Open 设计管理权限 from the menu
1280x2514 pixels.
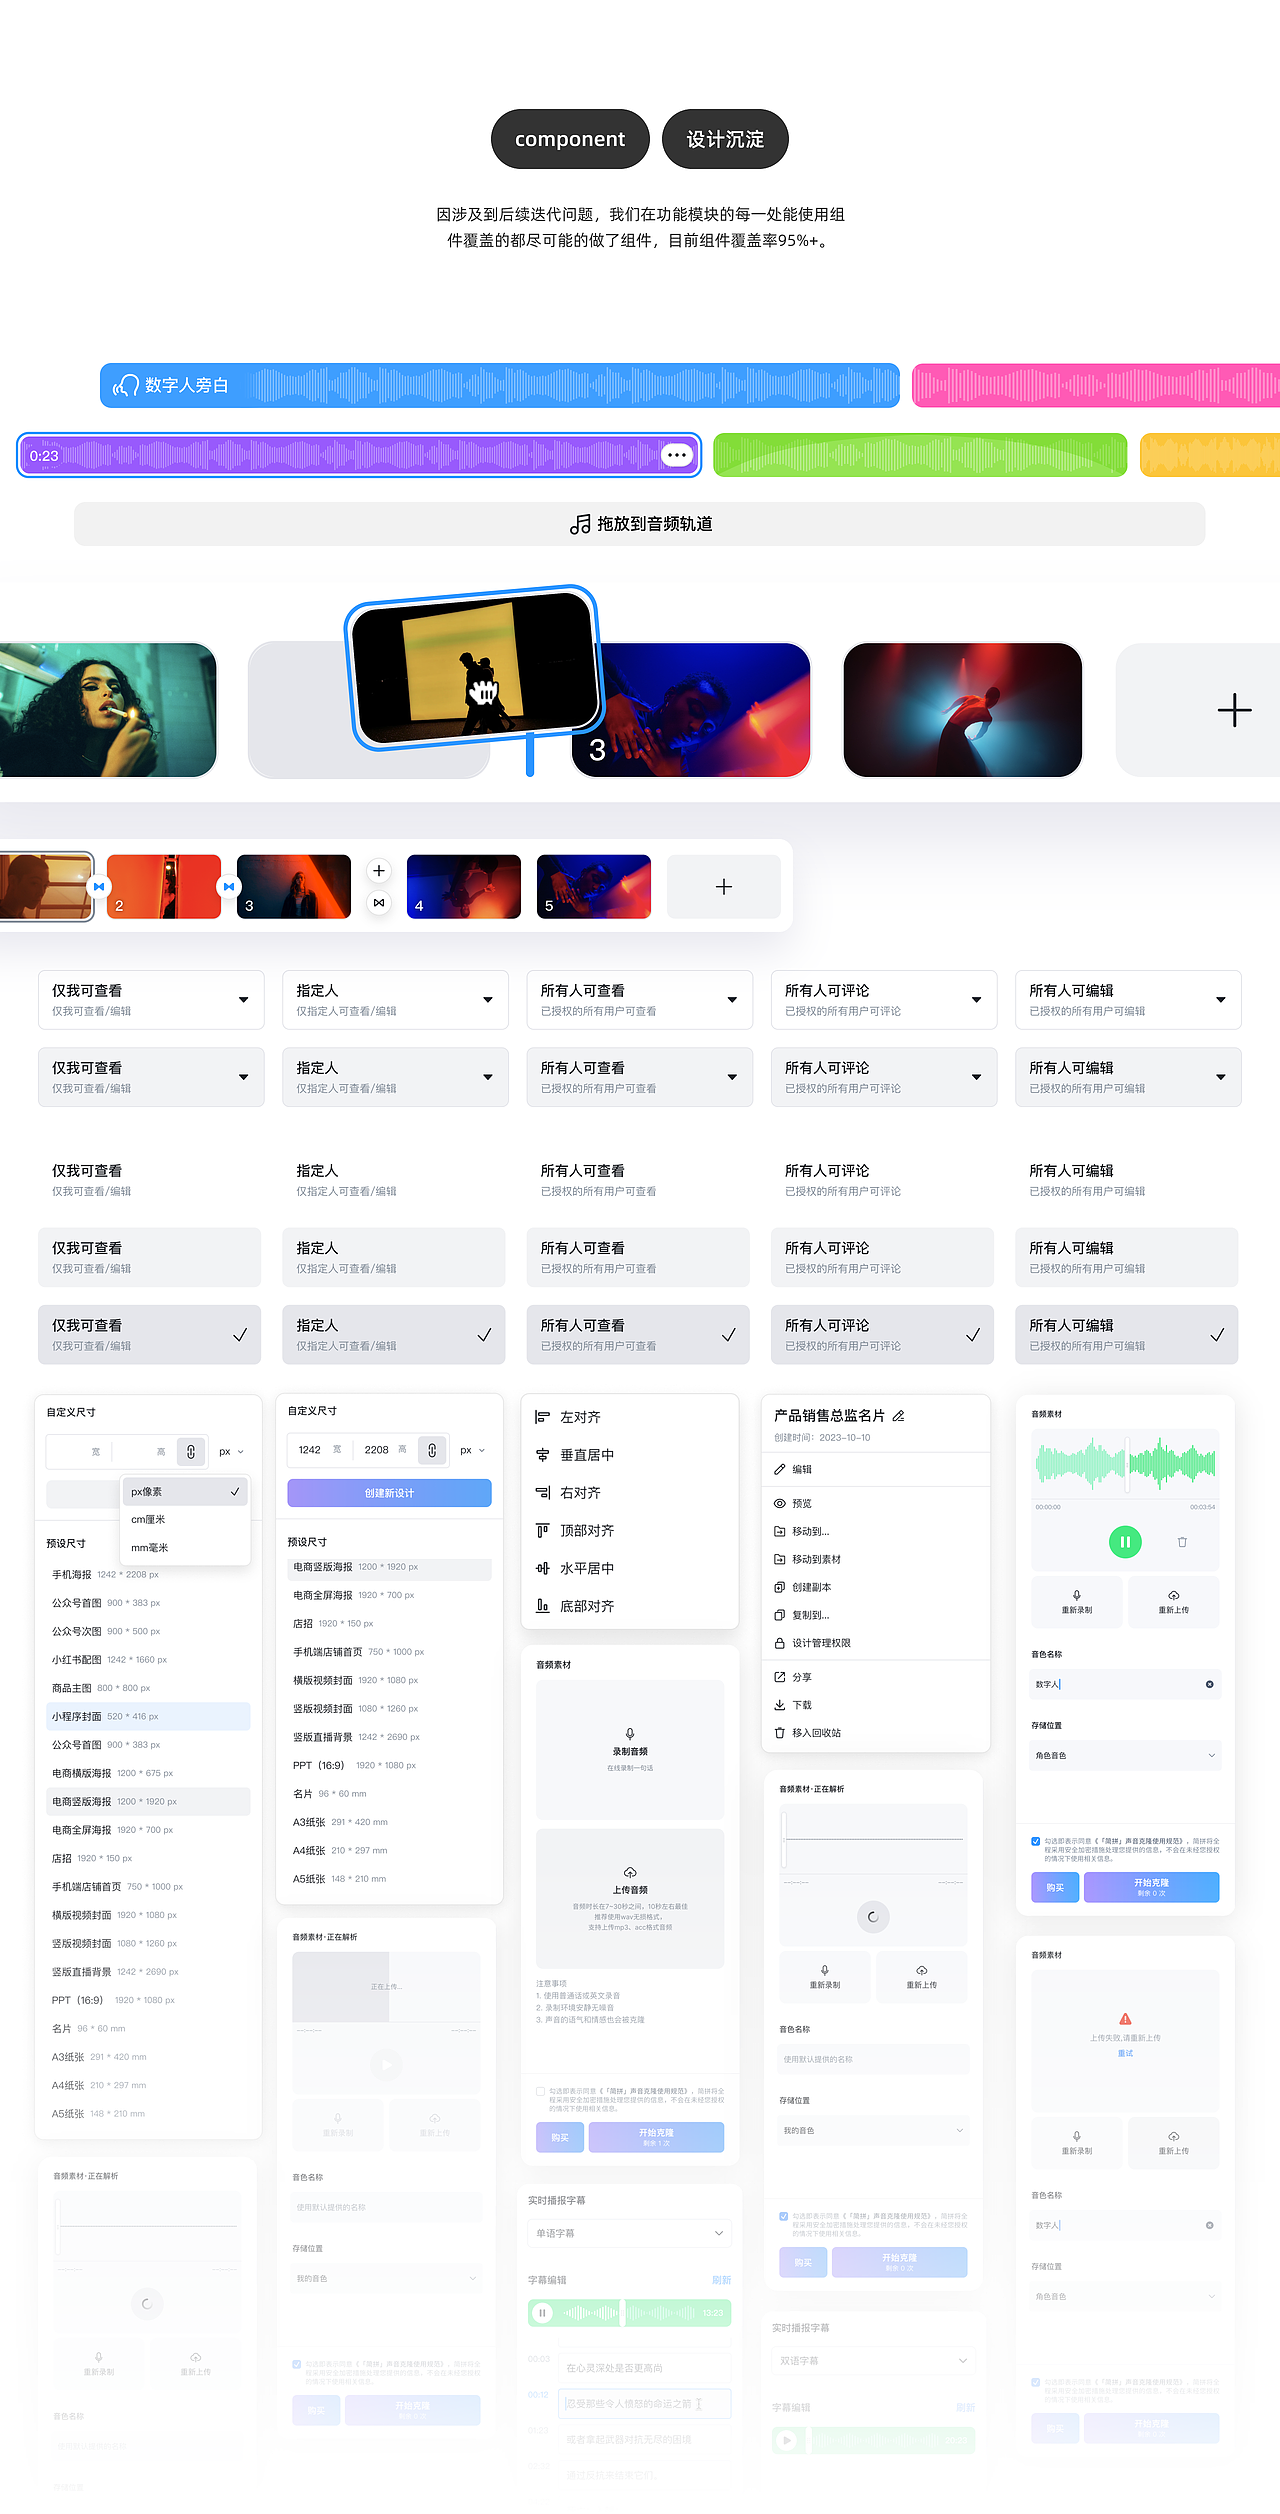876,1643
